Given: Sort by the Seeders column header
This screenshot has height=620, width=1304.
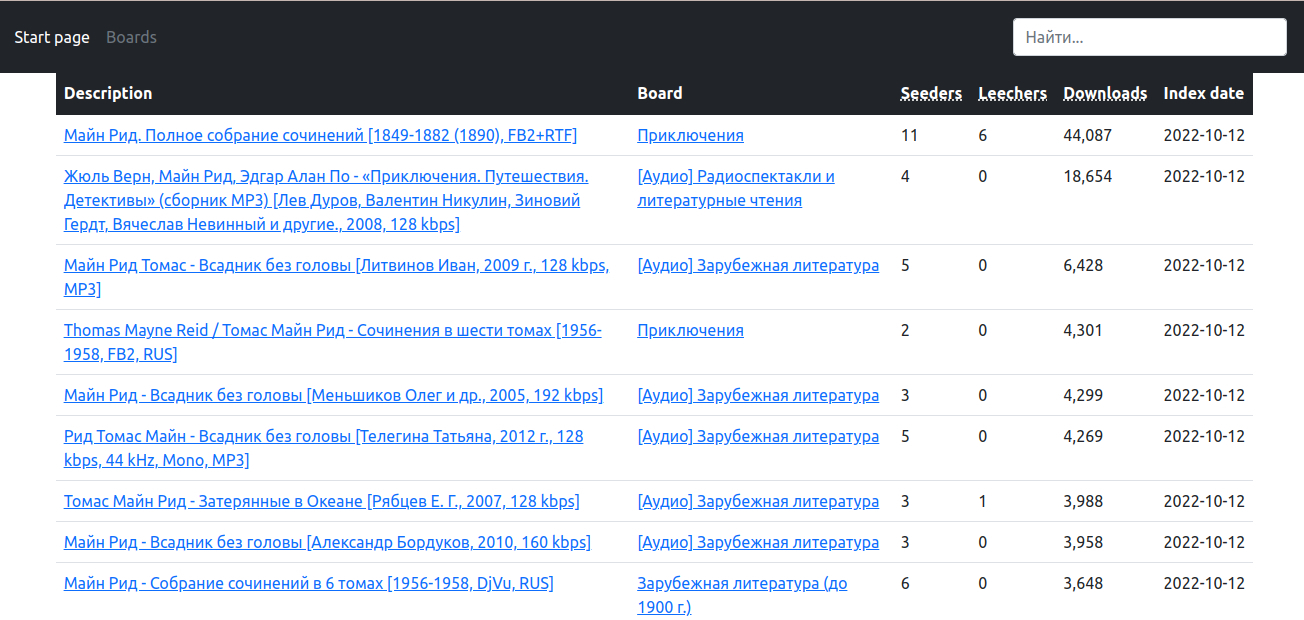Looking at the screenshot, I should tap(931, 93).
